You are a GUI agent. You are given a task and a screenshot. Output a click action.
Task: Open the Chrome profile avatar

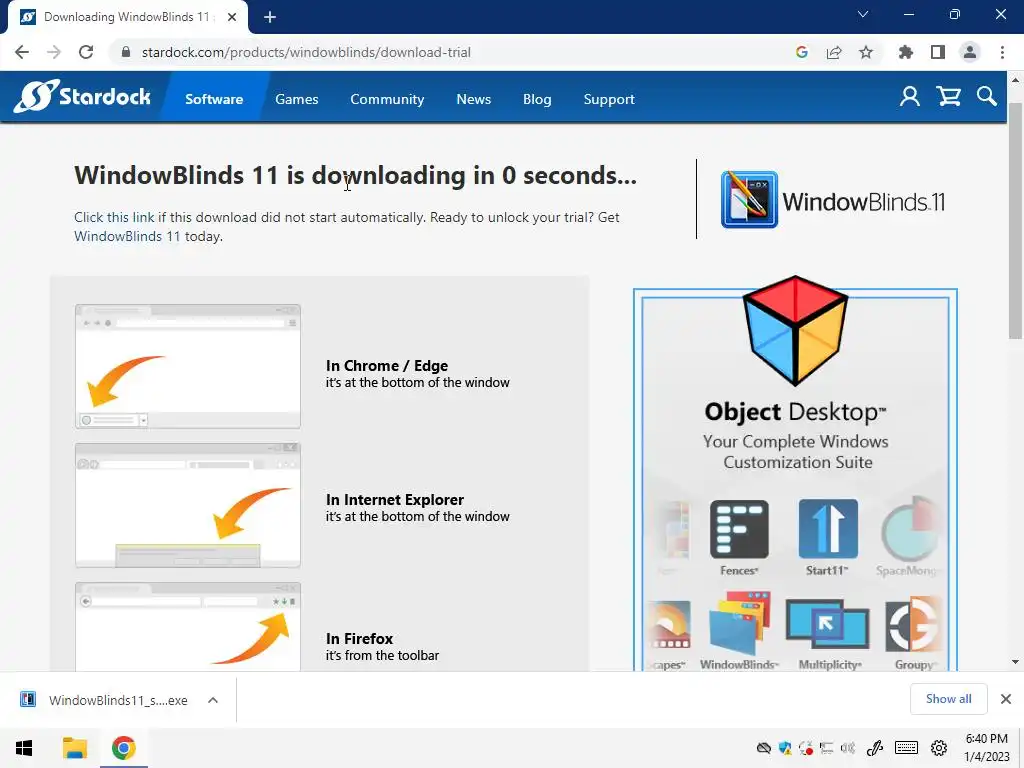click(x=970, y=52)
